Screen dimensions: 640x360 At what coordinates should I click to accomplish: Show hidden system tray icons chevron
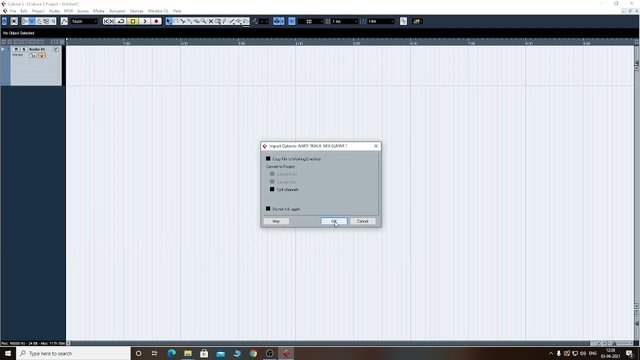coord(551,353)
